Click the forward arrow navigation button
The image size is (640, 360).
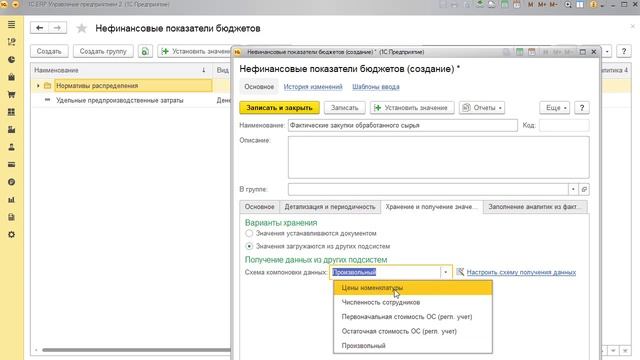pos(57,28)
